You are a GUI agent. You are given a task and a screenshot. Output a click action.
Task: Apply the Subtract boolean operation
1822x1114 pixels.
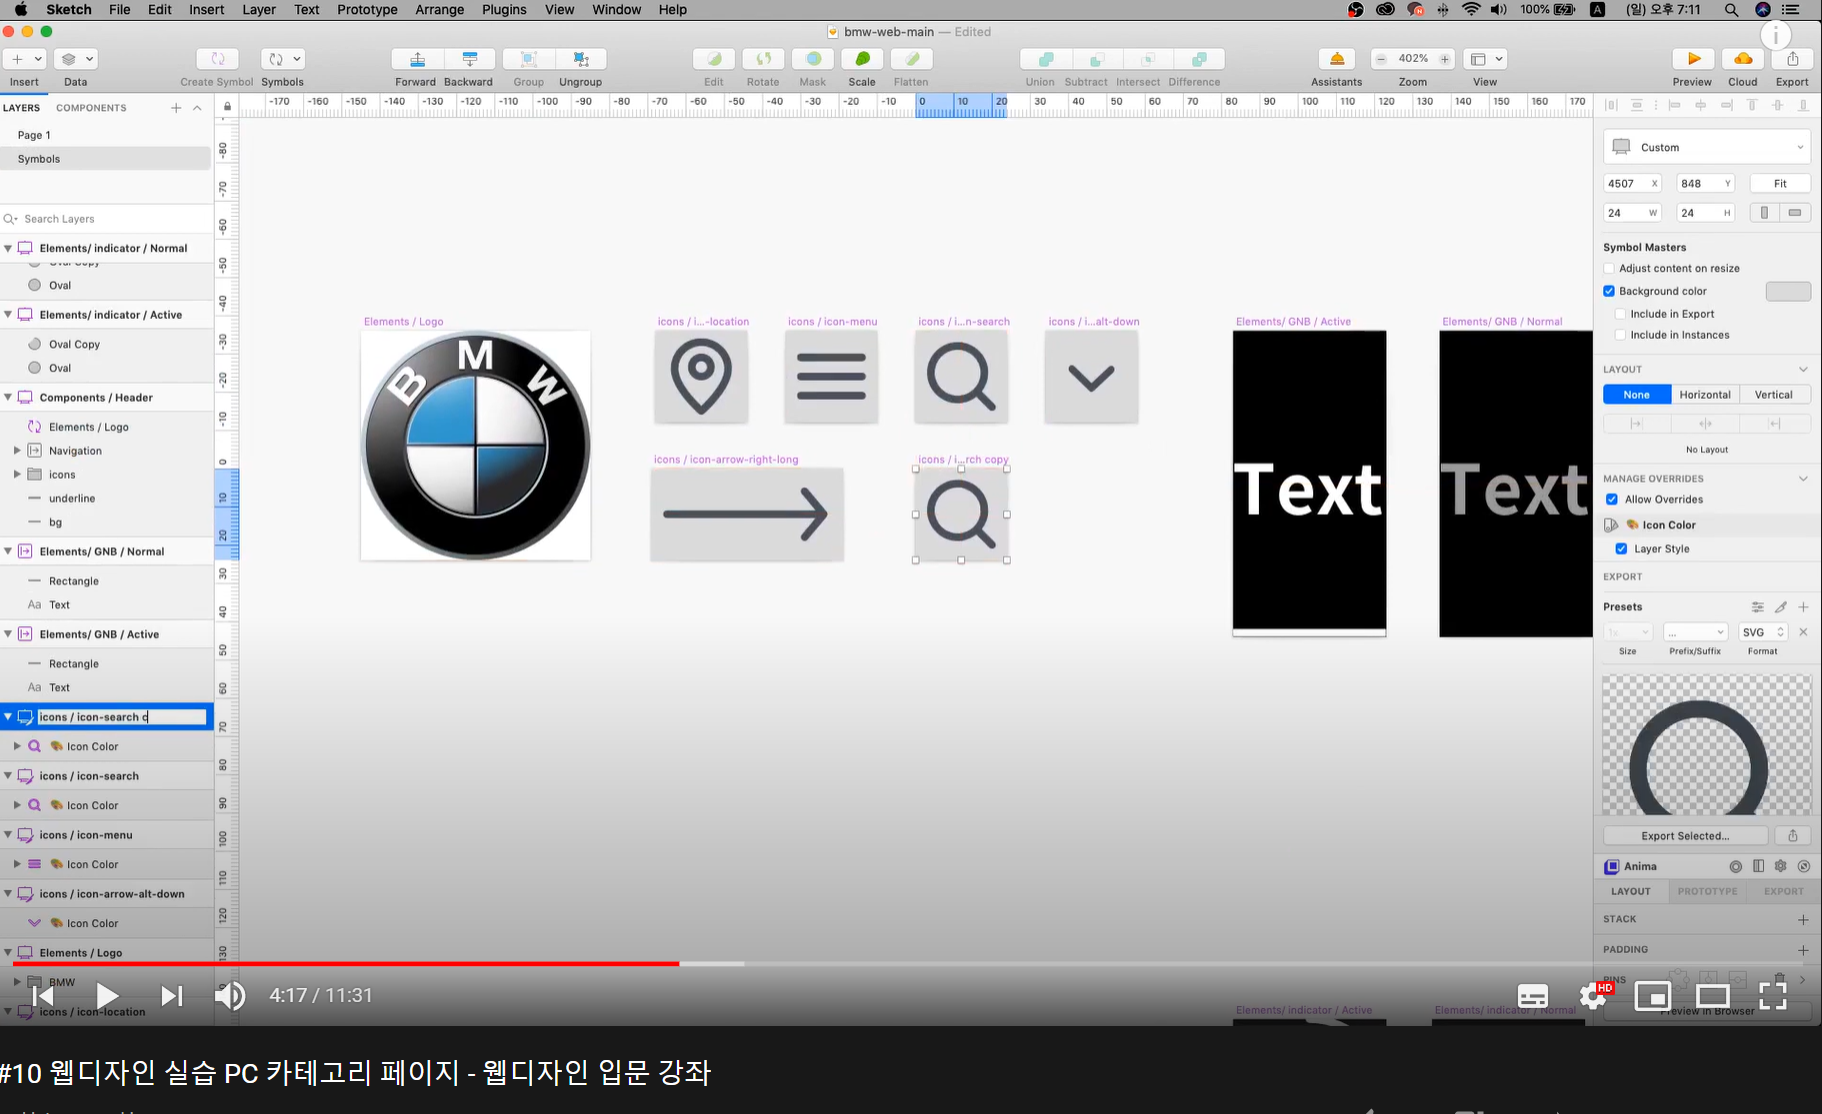[x=1096, y=59]
